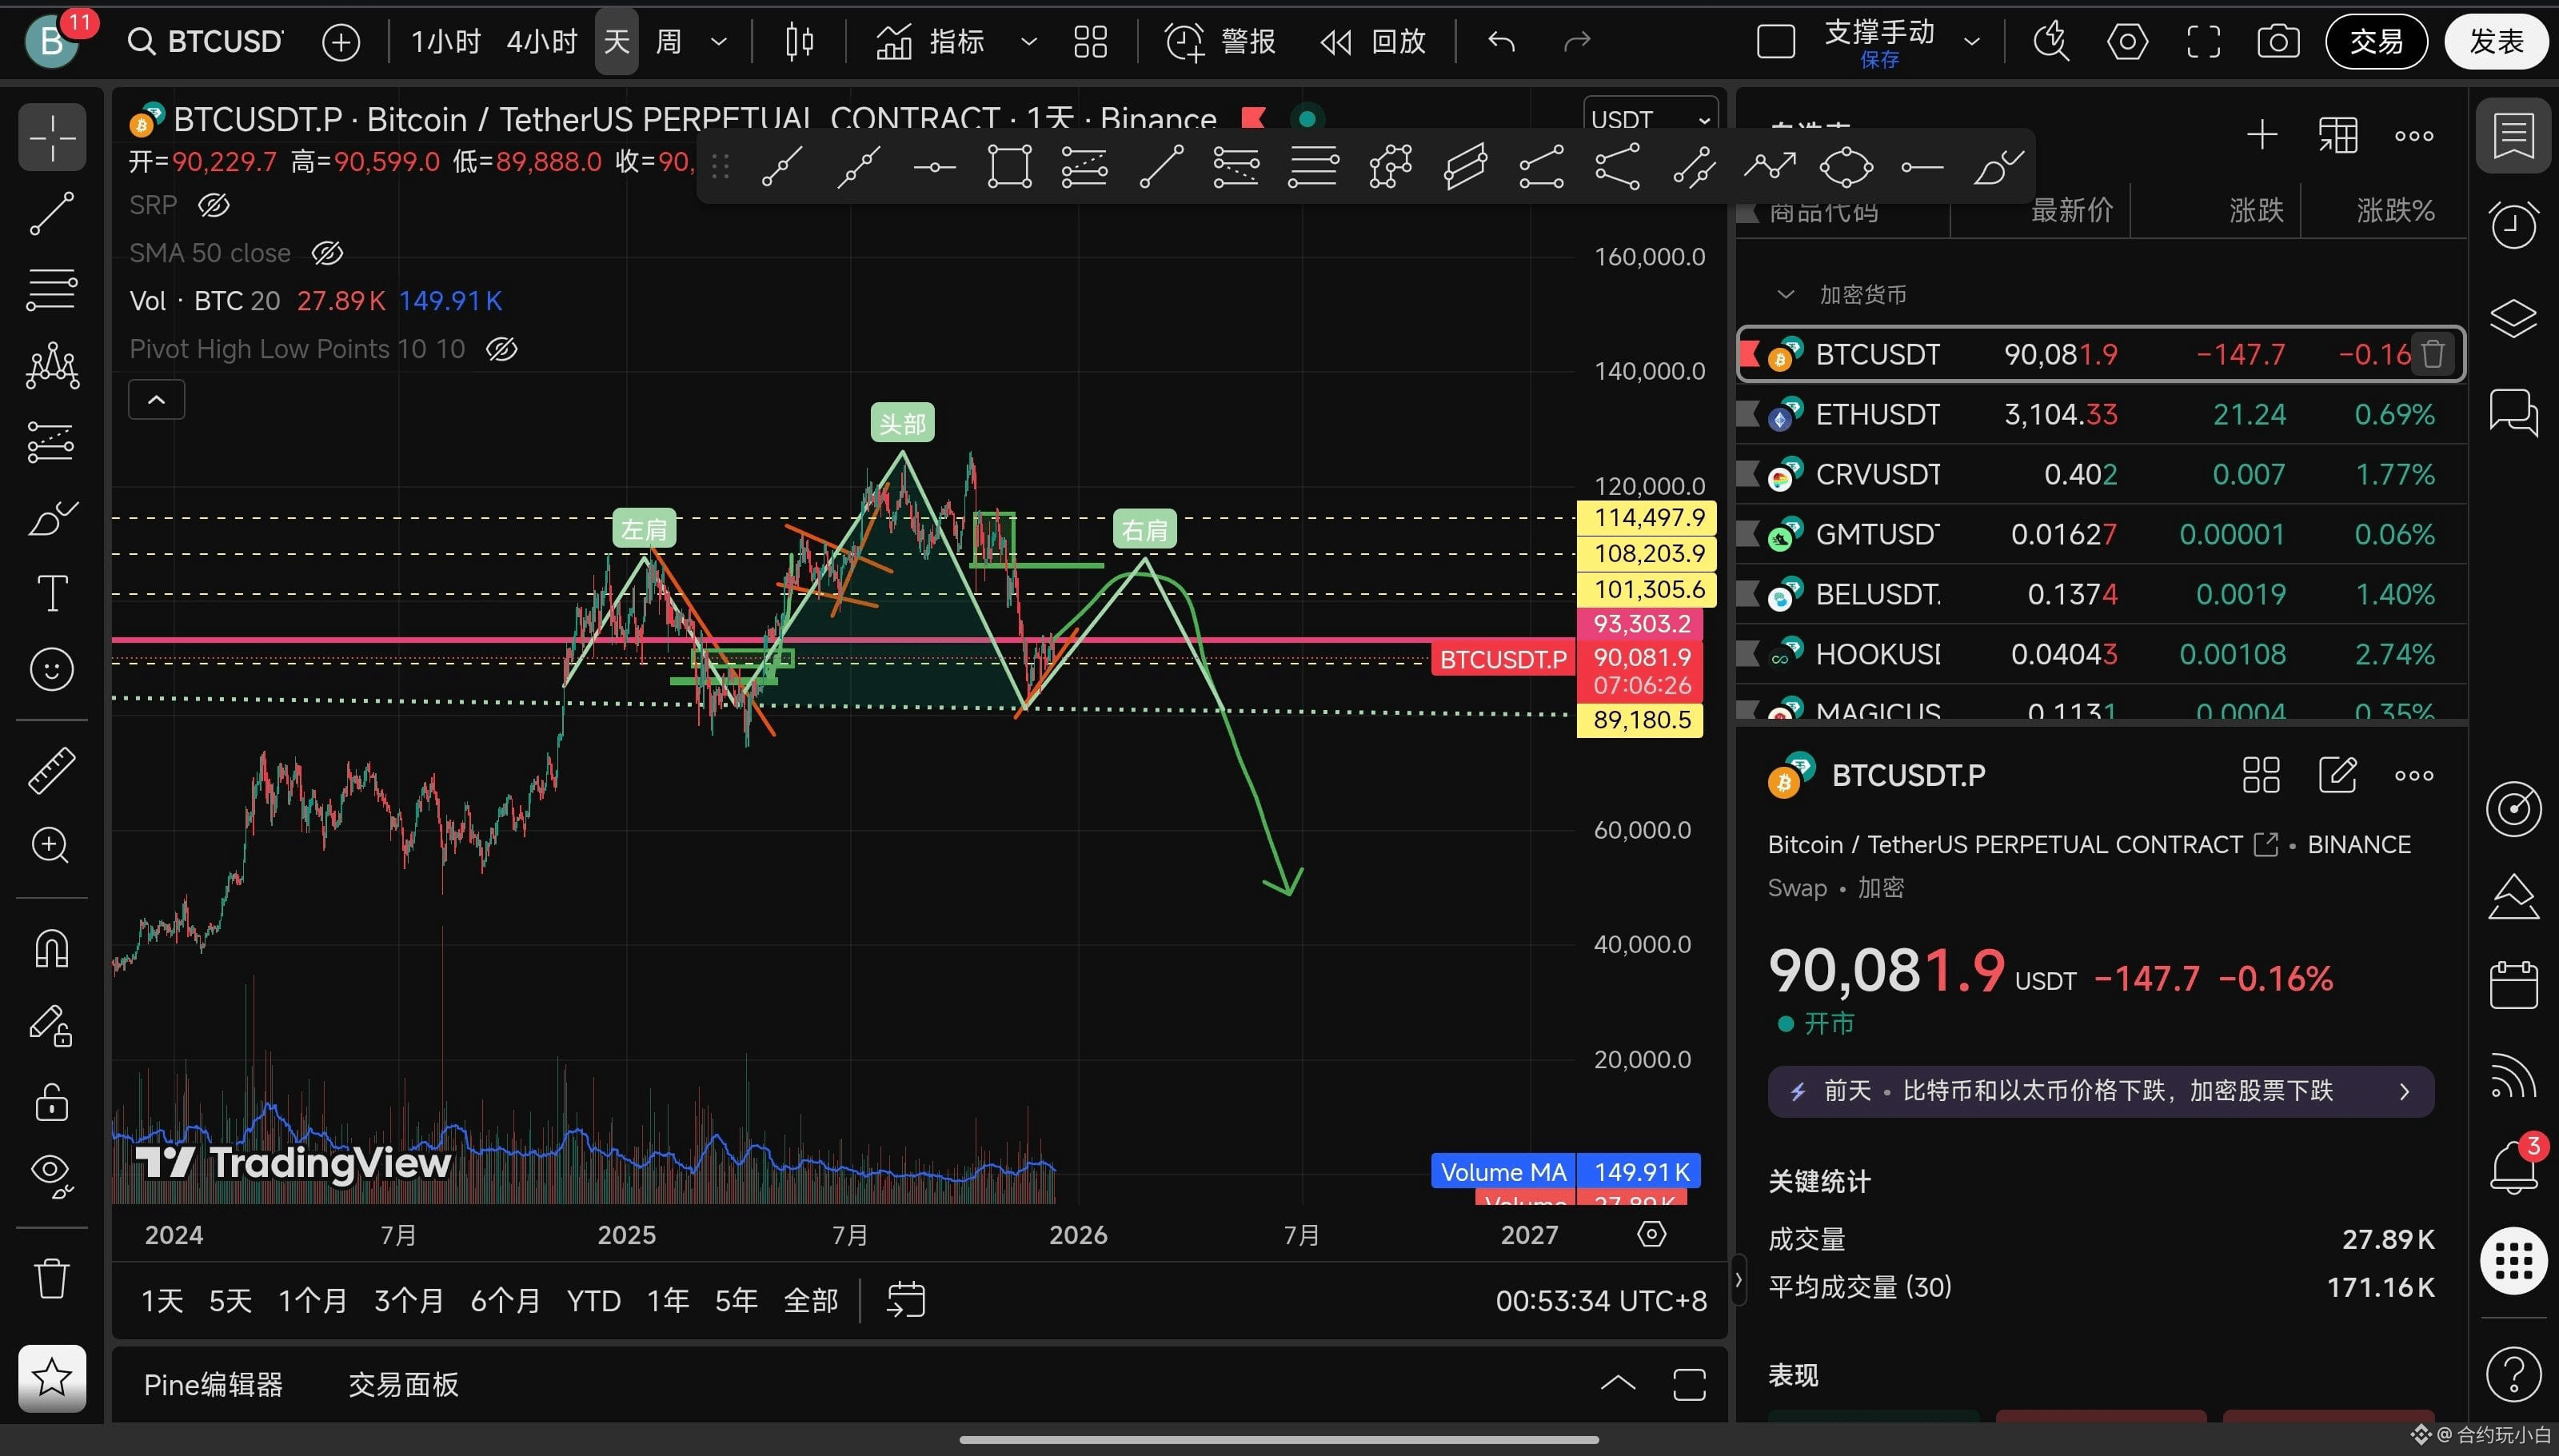Switch to 周 interval
2559x1456 pixels.
click(668, 42)
